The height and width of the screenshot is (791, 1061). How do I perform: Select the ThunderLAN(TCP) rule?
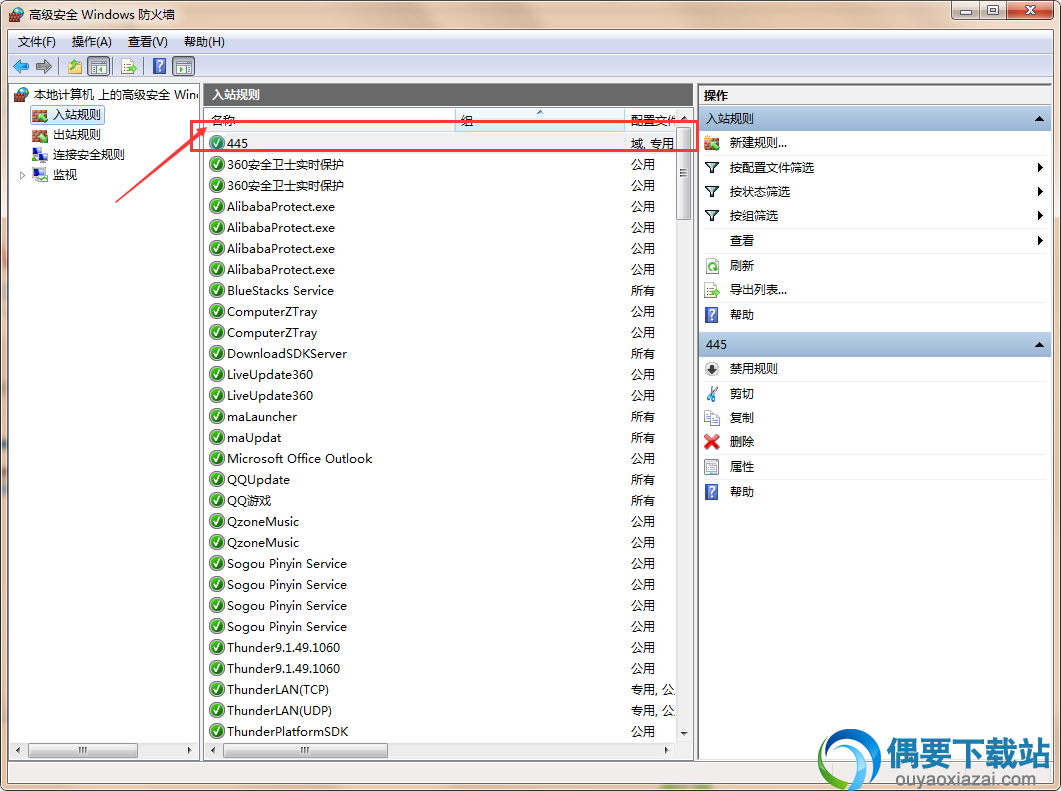click(x=441, y=689)
